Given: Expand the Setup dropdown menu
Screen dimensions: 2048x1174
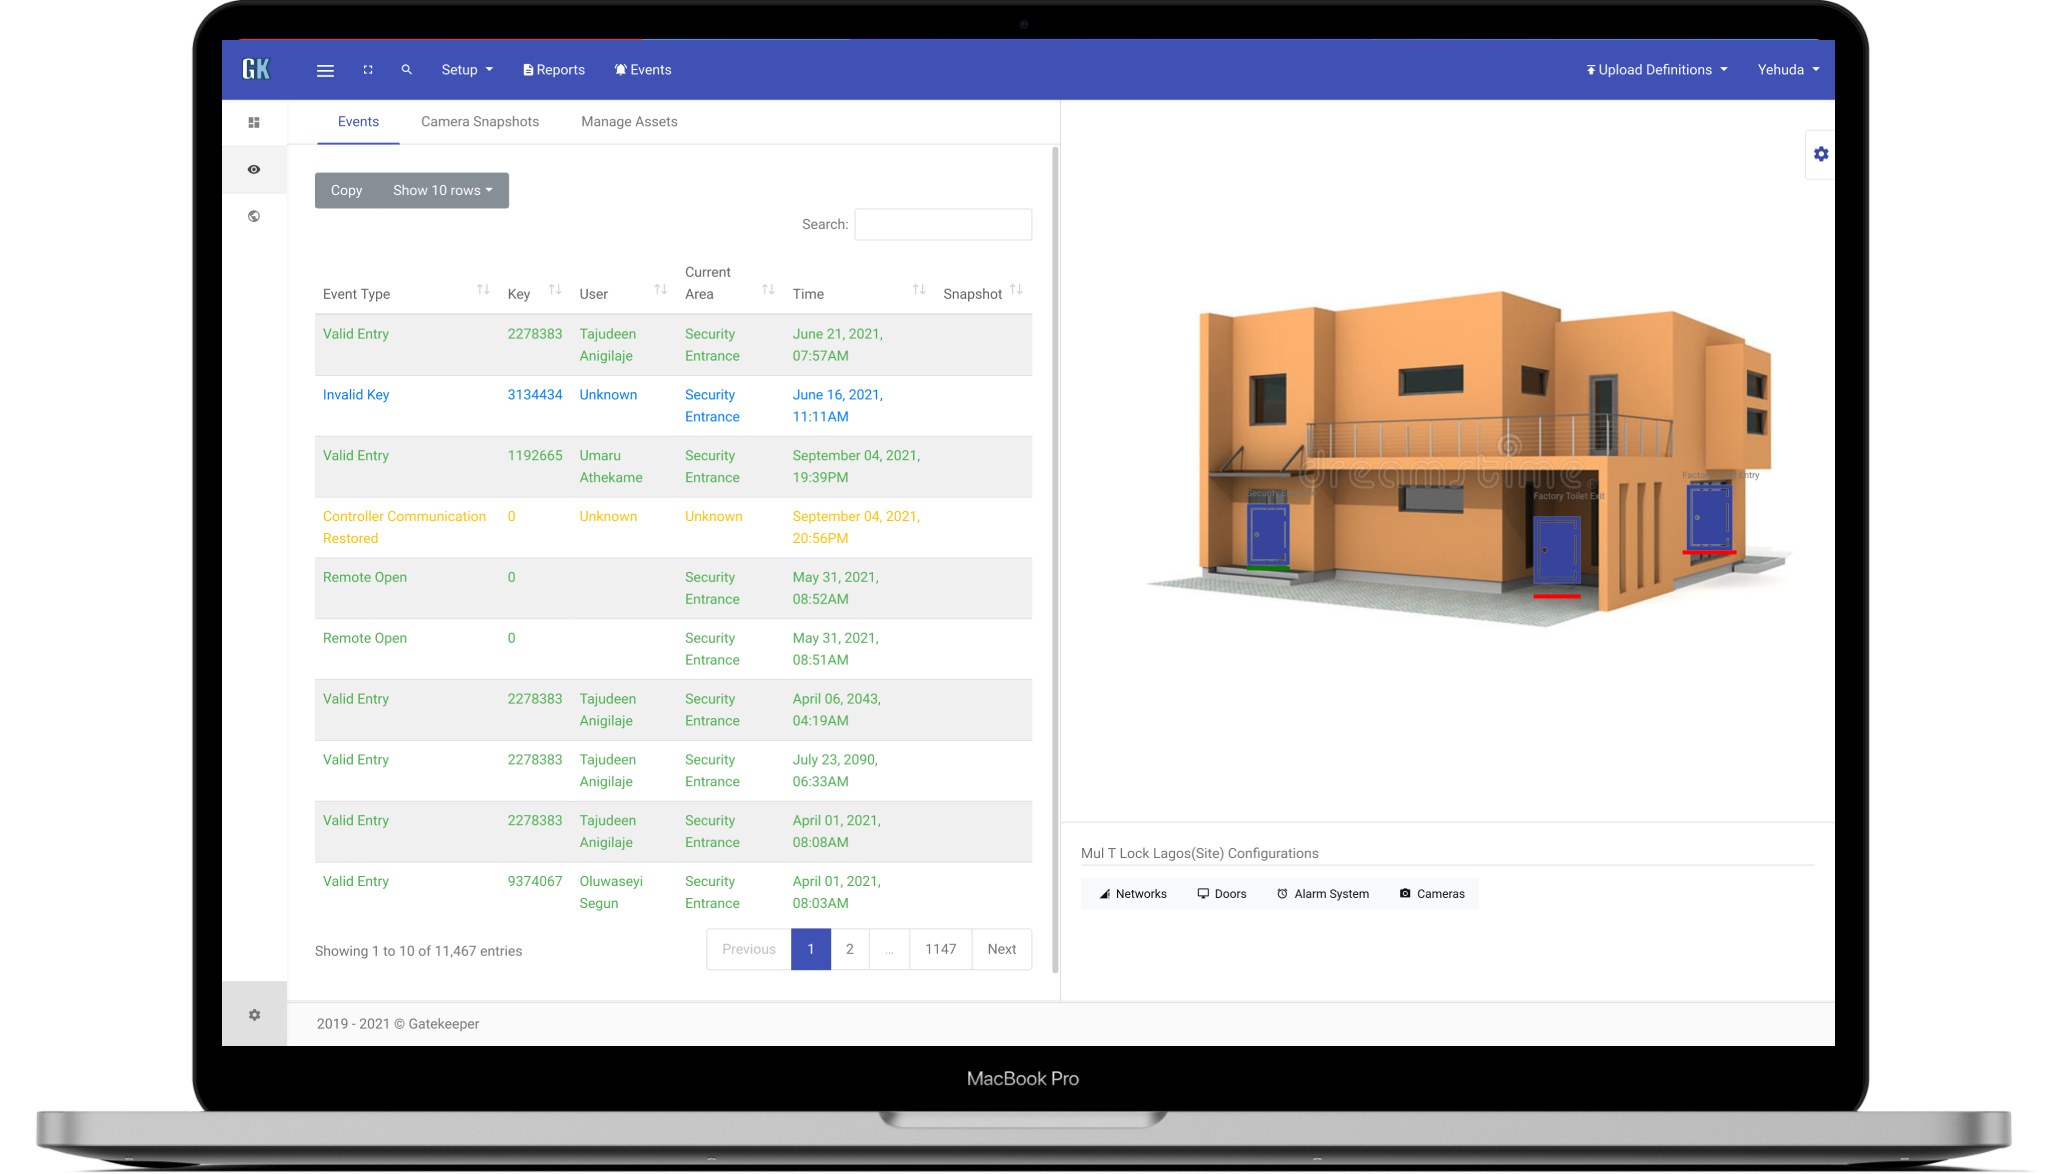Looking at the screenshot, I should point(464,67).
